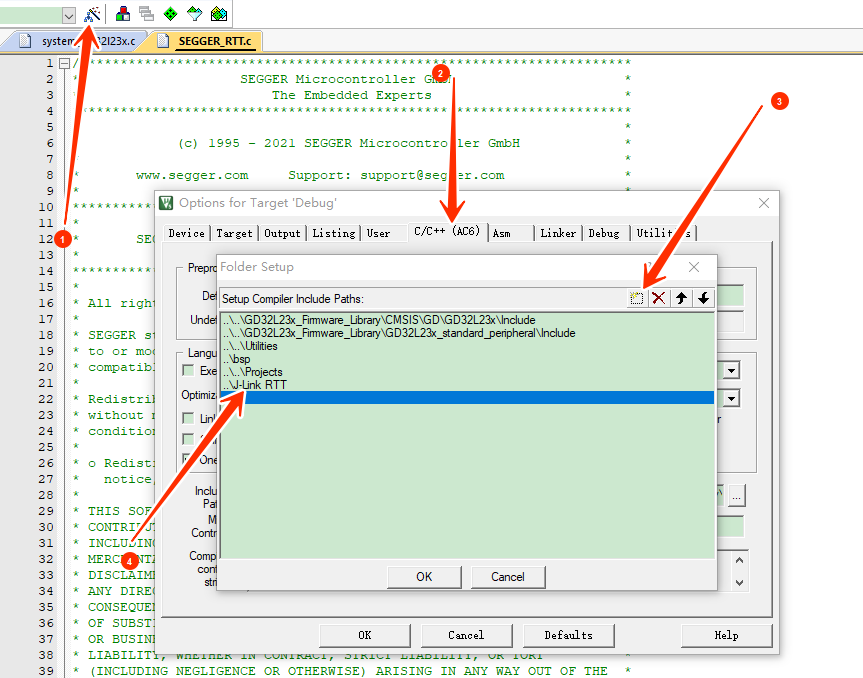The width and height of the screenshot is (863, 678).
Task: Switch to Linker tab
Action: [558, 233]
